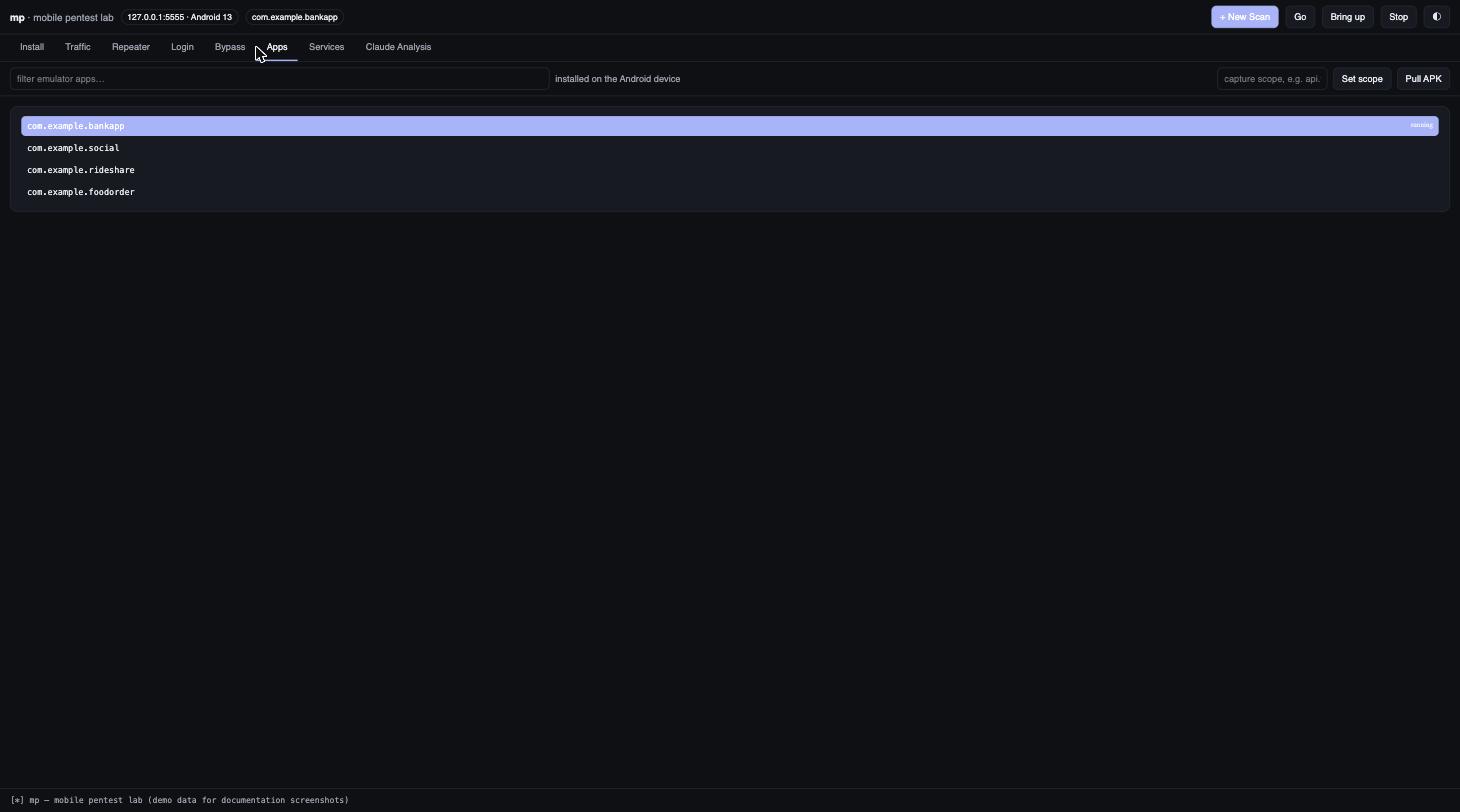The image size is (1460, 812).
Task: Open the Install tab
Action: (32, 47)
